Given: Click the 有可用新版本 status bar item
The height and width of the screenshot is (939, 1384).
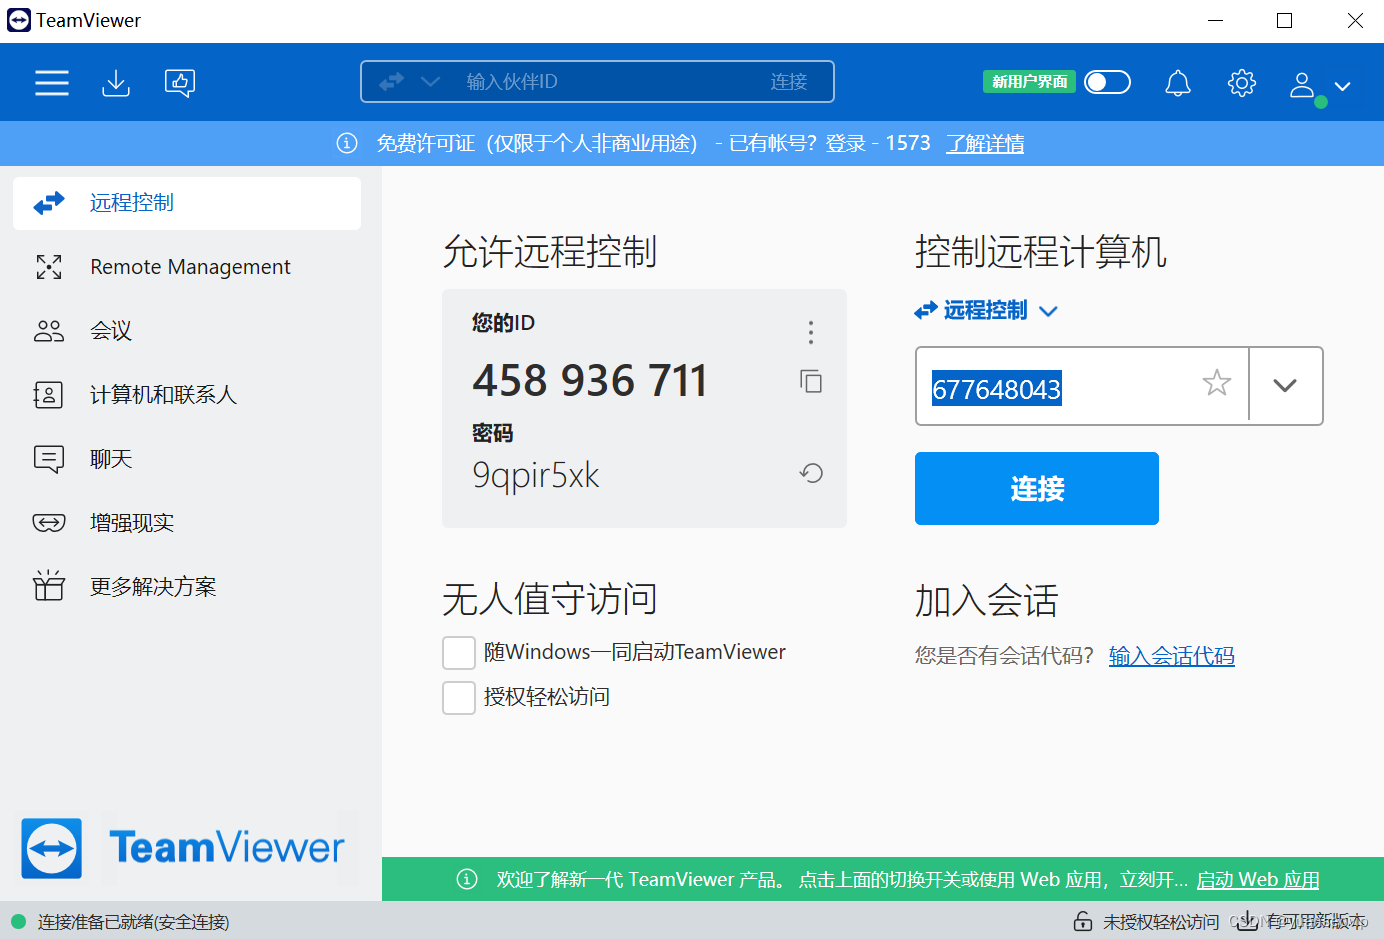Looking at the screenshot, I should tap(1301, 921).
